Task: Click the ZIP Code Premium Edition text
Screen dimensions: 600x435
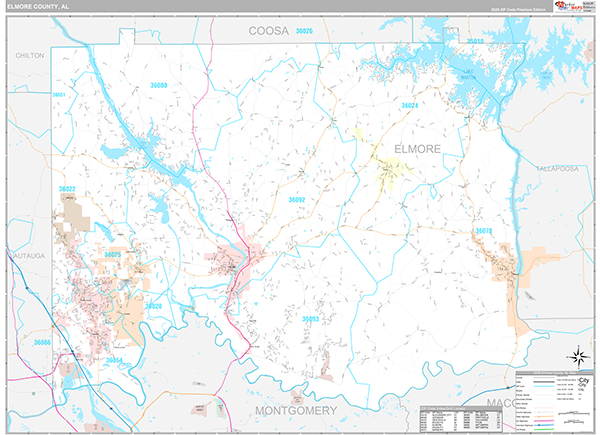Action: 518,9
